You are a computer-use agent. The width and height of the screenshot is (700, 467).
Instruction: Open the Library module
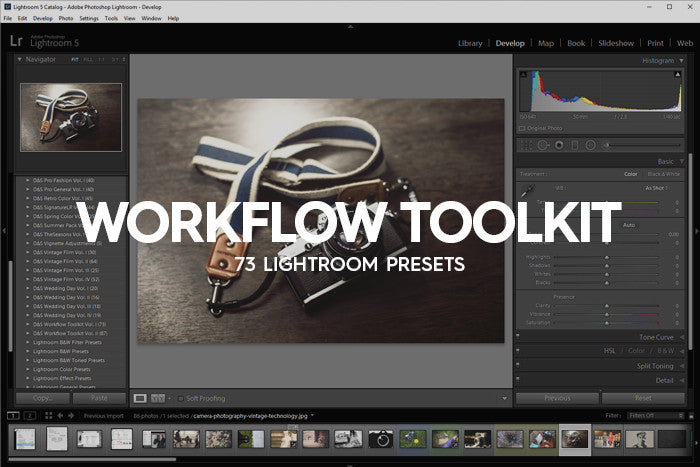click(470, 43)
